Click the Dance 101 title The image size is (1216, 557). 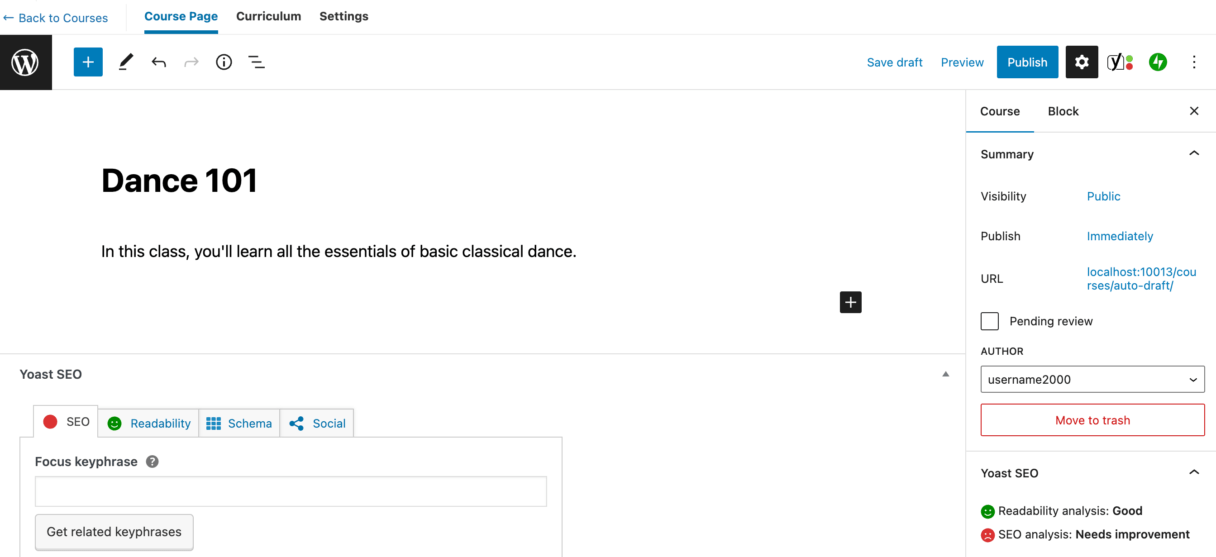(180, 180)
